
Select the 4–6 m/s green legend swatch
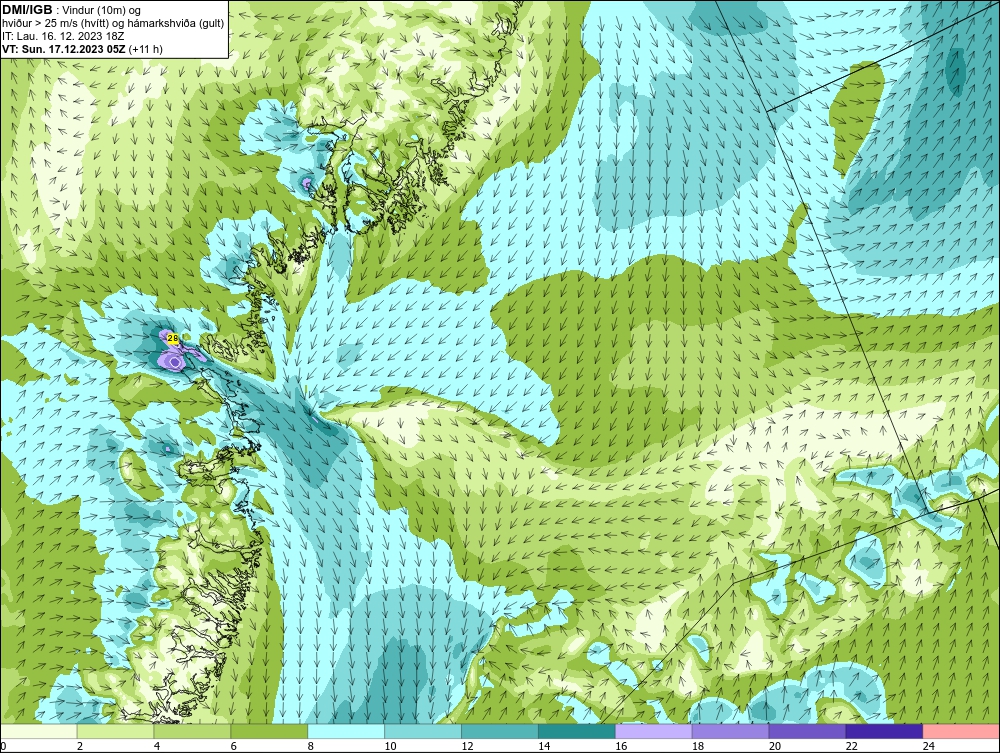tap(192, 731)
